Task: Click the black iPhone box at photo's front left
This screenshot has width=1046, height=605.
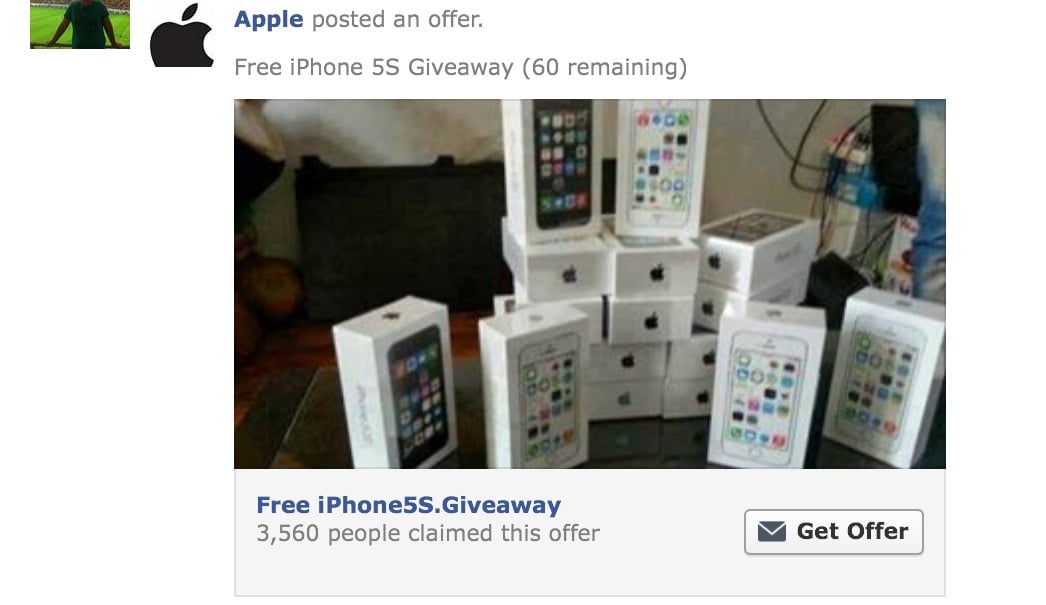Action: pos(395,382)
